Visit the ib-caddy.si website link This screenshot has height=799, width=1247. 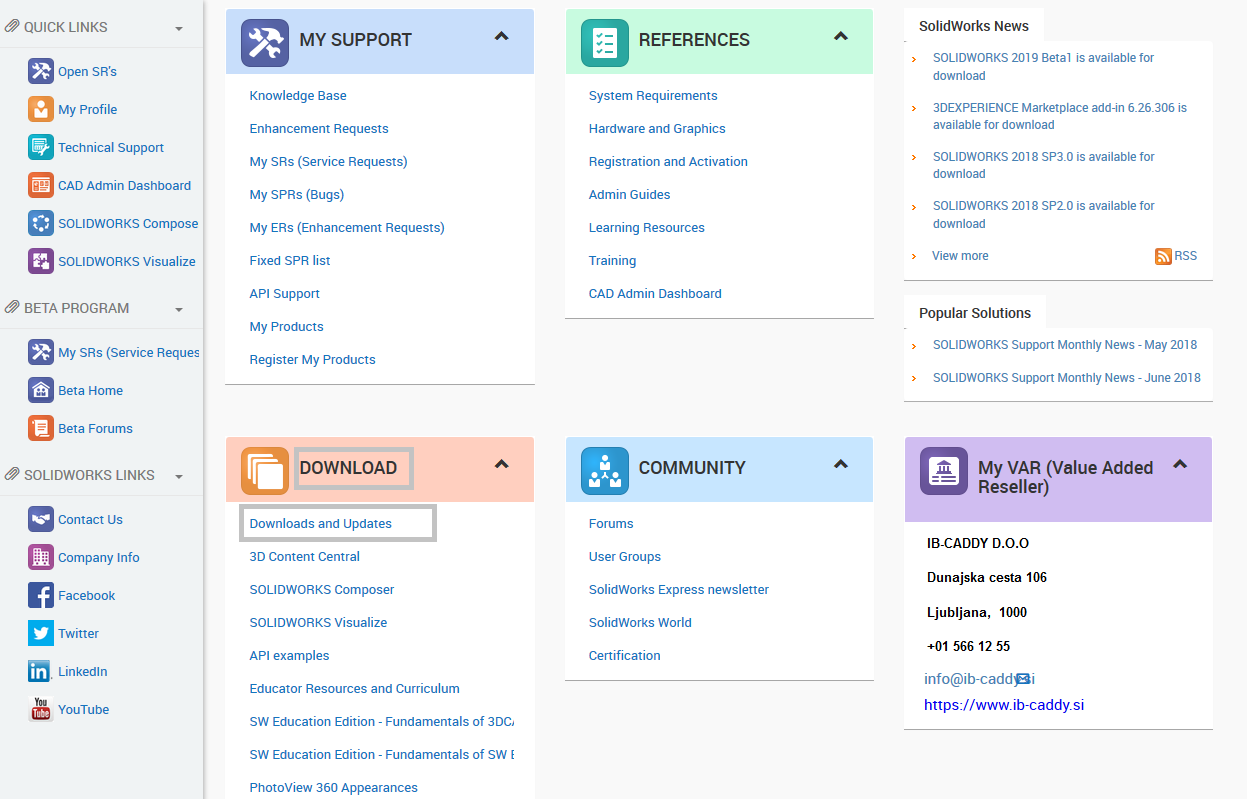(x=1004, y=705)
